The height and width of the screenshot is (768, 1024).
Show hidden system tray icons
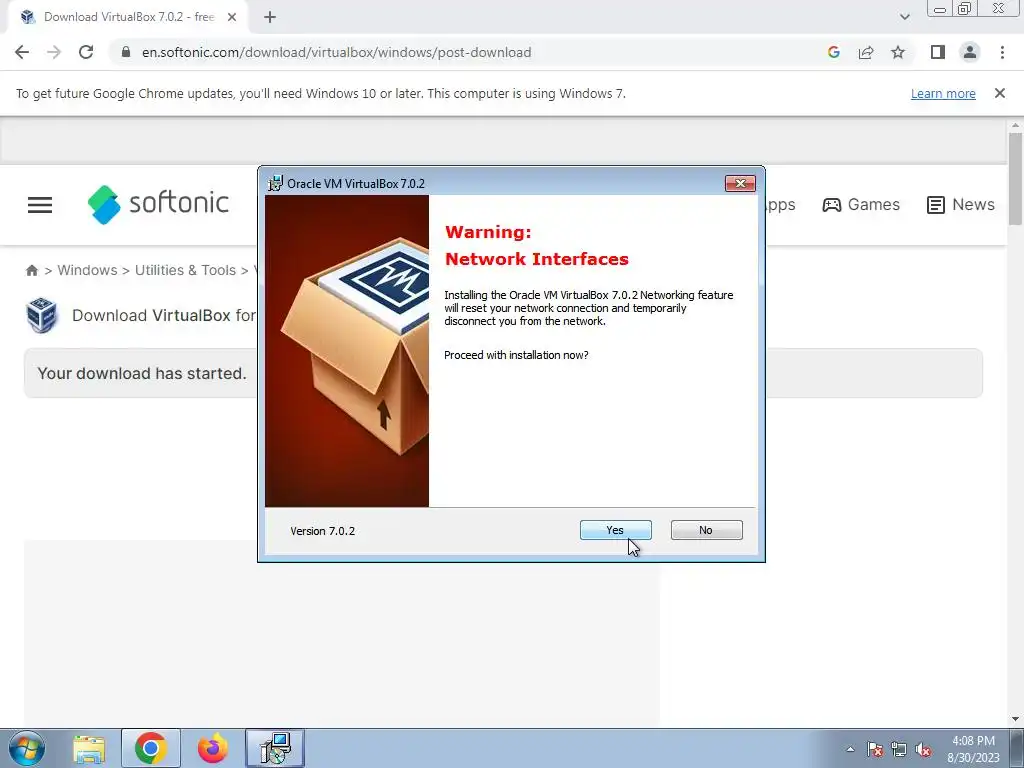click(850, 749)
